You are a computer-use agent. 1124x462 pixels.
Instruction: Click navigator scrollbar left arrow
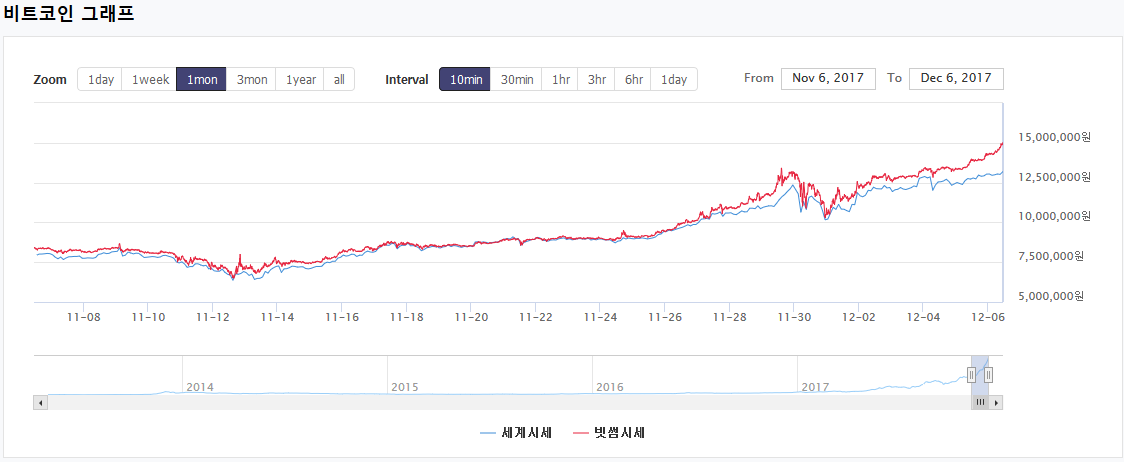point(40,402)
